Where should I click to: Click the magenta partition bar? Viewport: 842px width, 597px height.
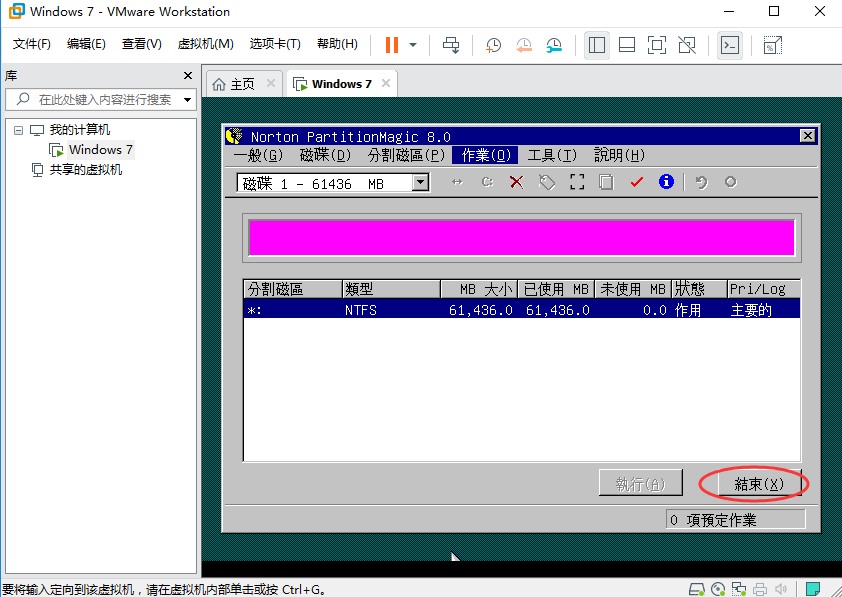pos(521,237)
